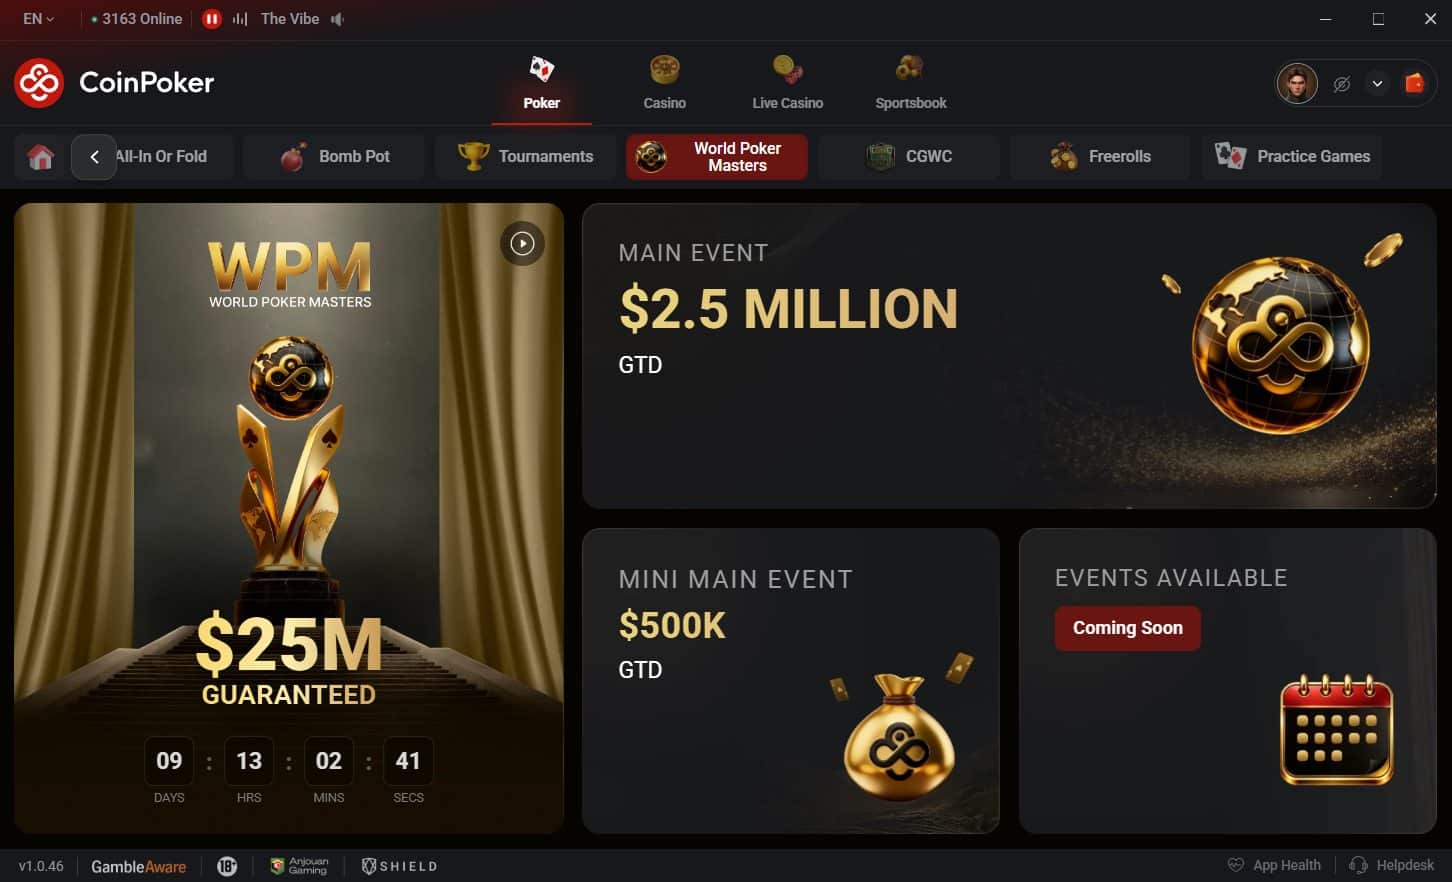
Task: Switch to the Casino tab
Action: tap(665, 82)
